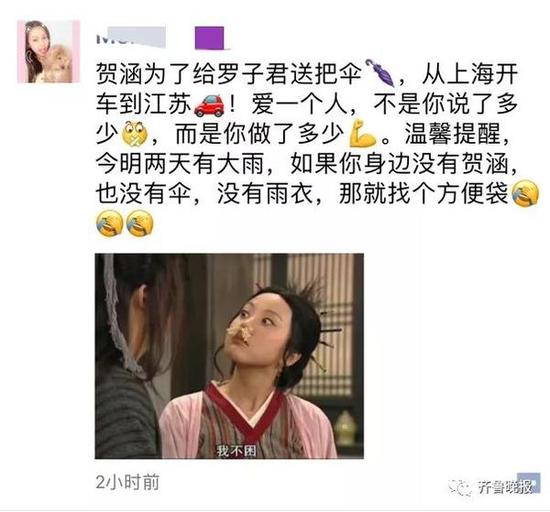
Task: Open the poster's profile avatar
Action: pos(49,52)
